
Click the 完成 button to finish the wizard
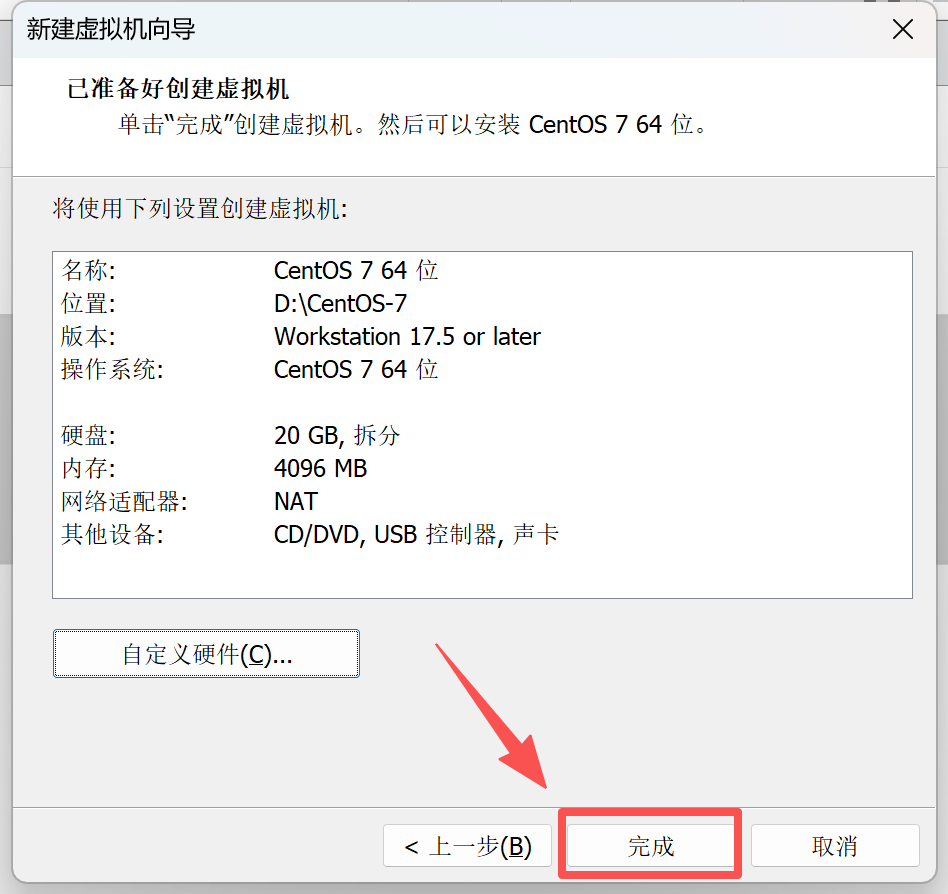point(650,846)
